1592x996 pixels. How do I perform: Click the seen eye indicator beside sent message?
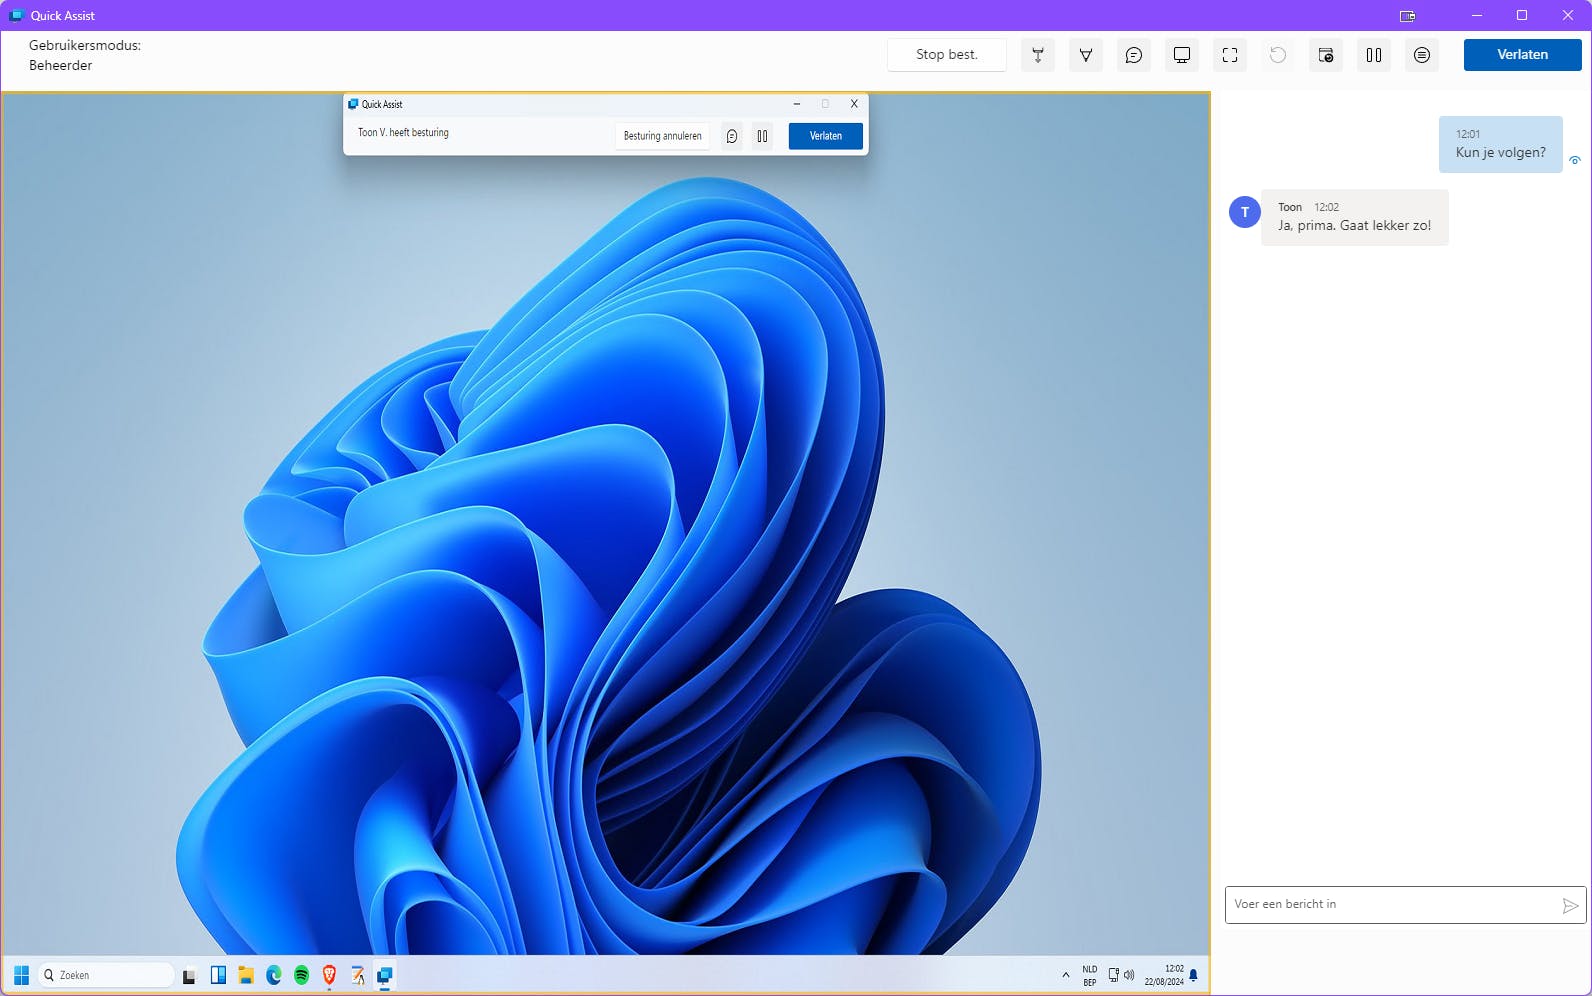coord(1575,160)
